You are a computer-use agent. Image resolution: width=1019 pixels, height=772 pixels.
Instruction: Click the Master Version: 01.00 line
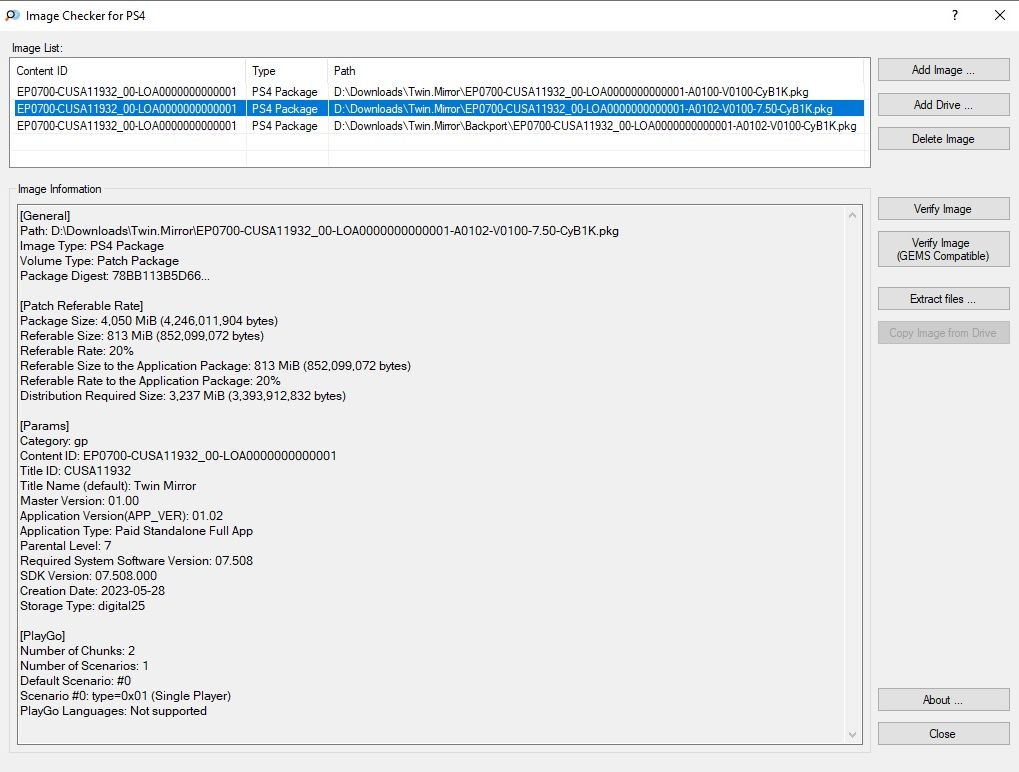pos(79,500)
